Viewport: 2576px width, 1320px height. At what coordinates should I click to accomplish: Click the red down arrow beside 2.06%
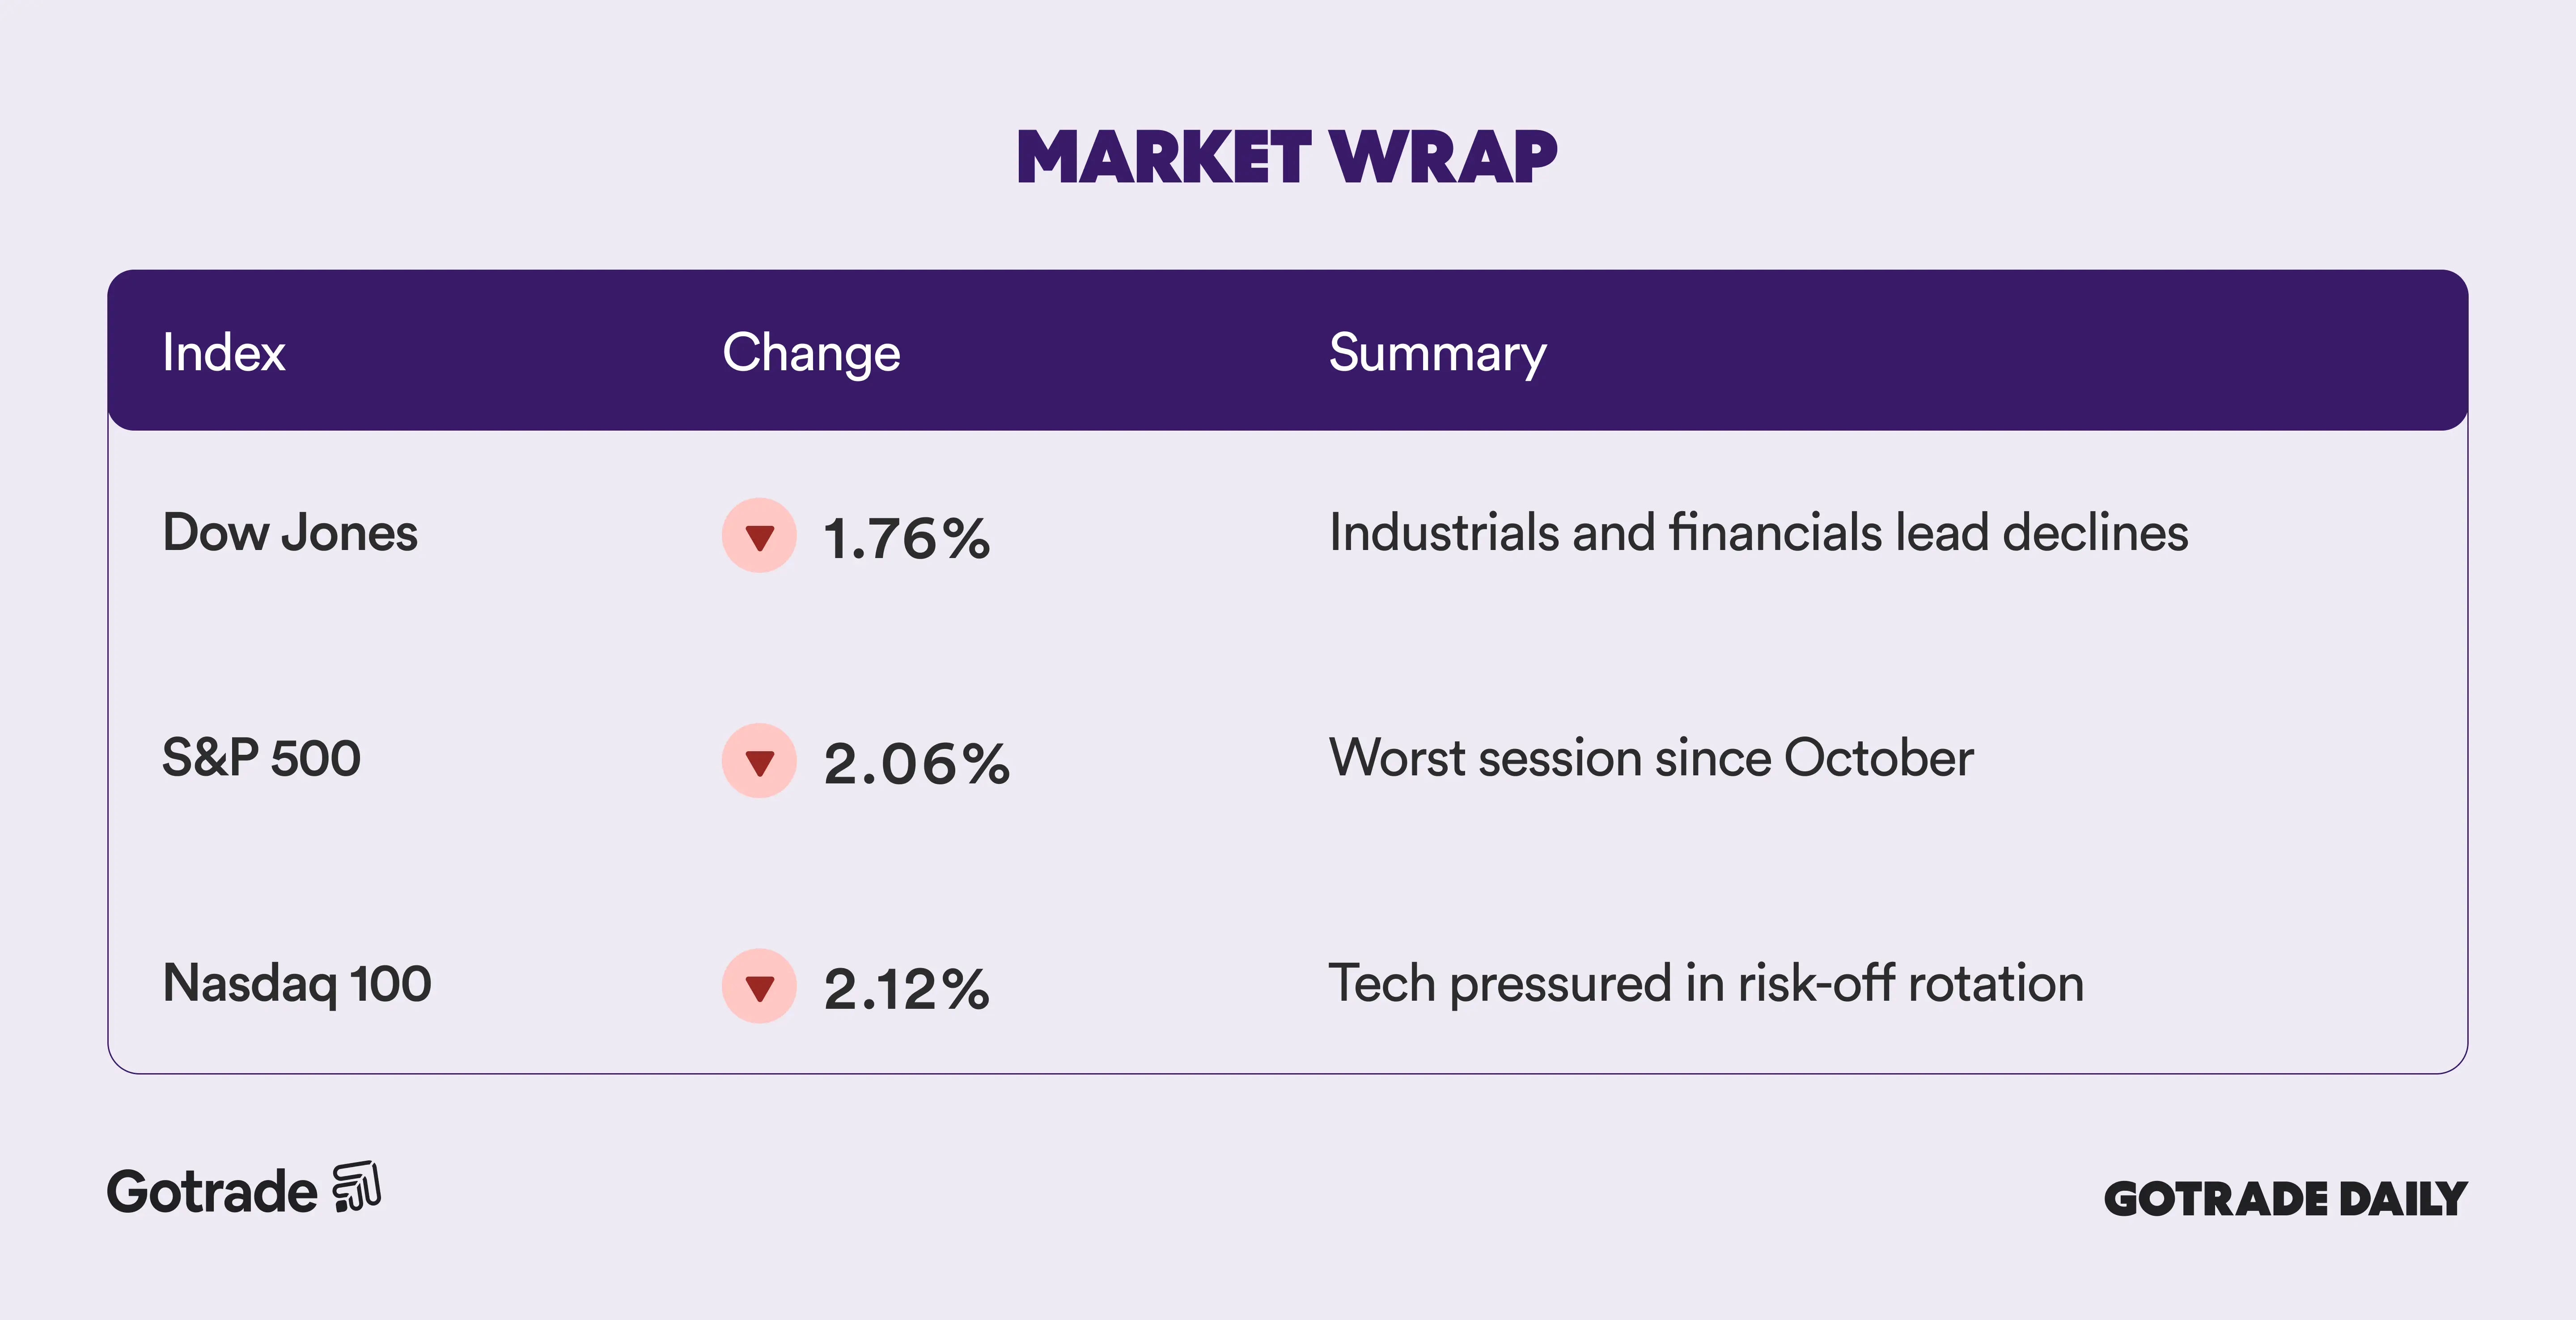(x=759, y=761)
